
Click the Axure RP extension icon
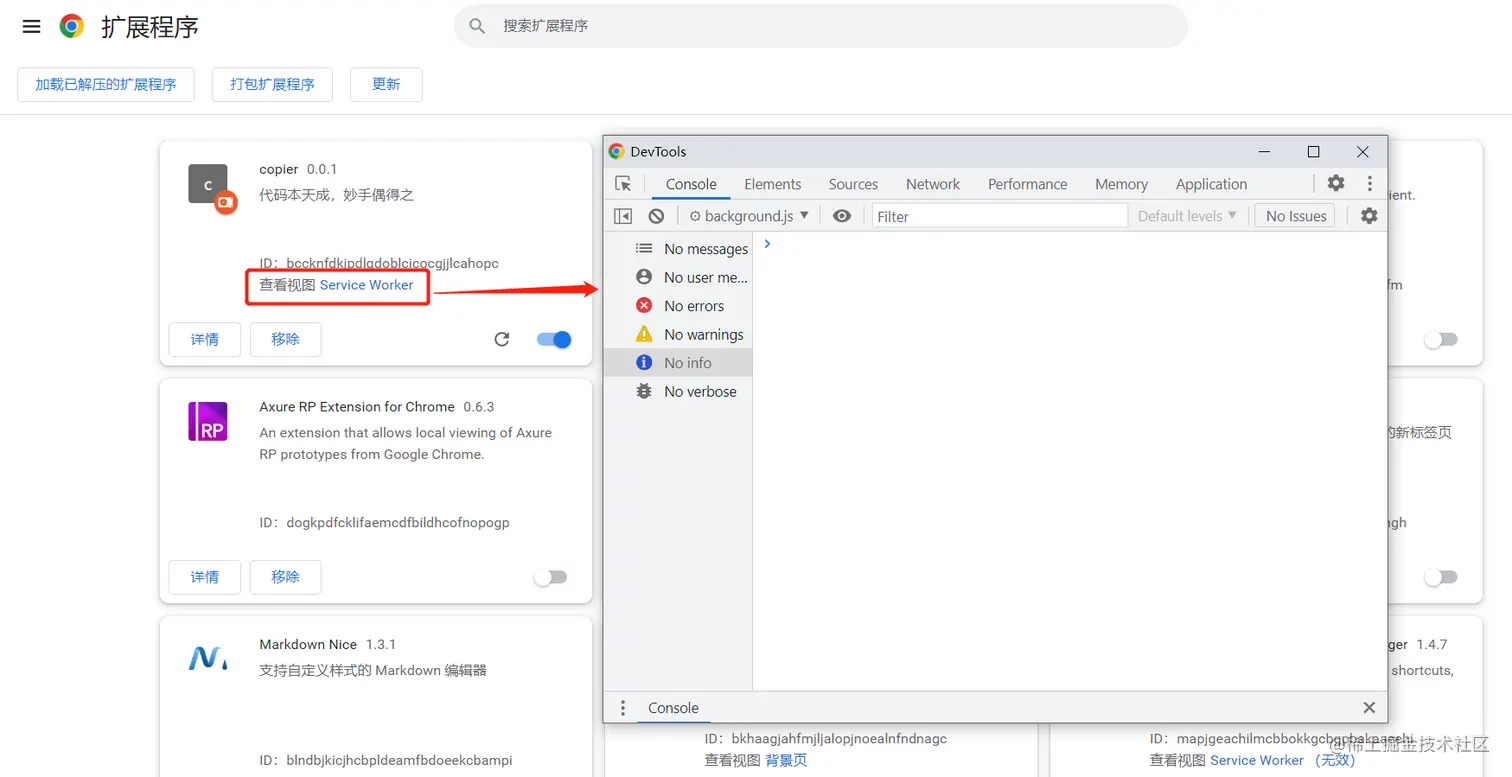pos(208,422)
